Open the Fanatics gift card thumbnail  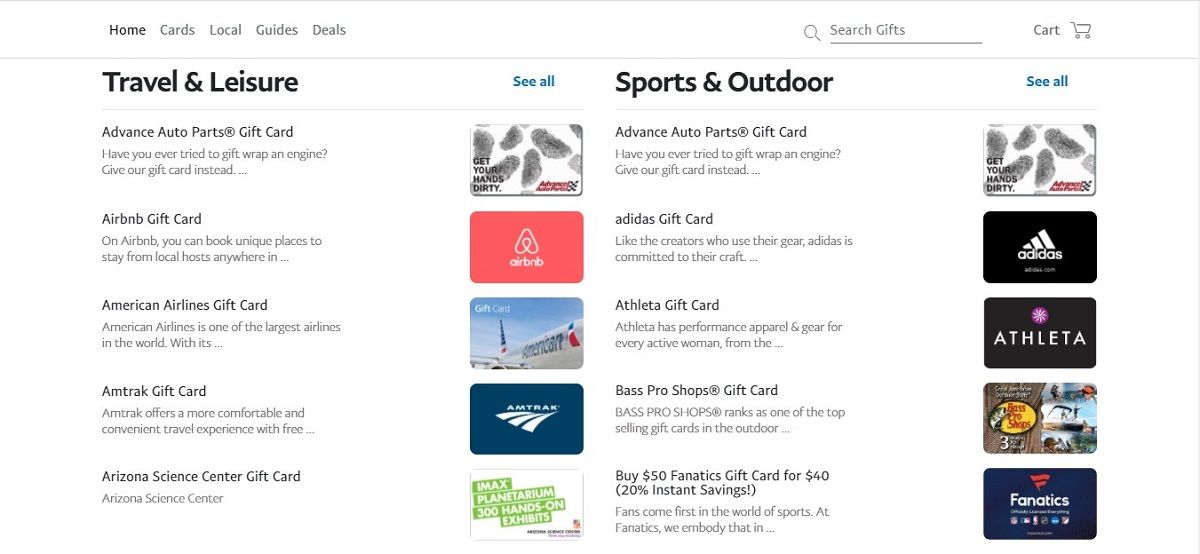point(1040,504)
